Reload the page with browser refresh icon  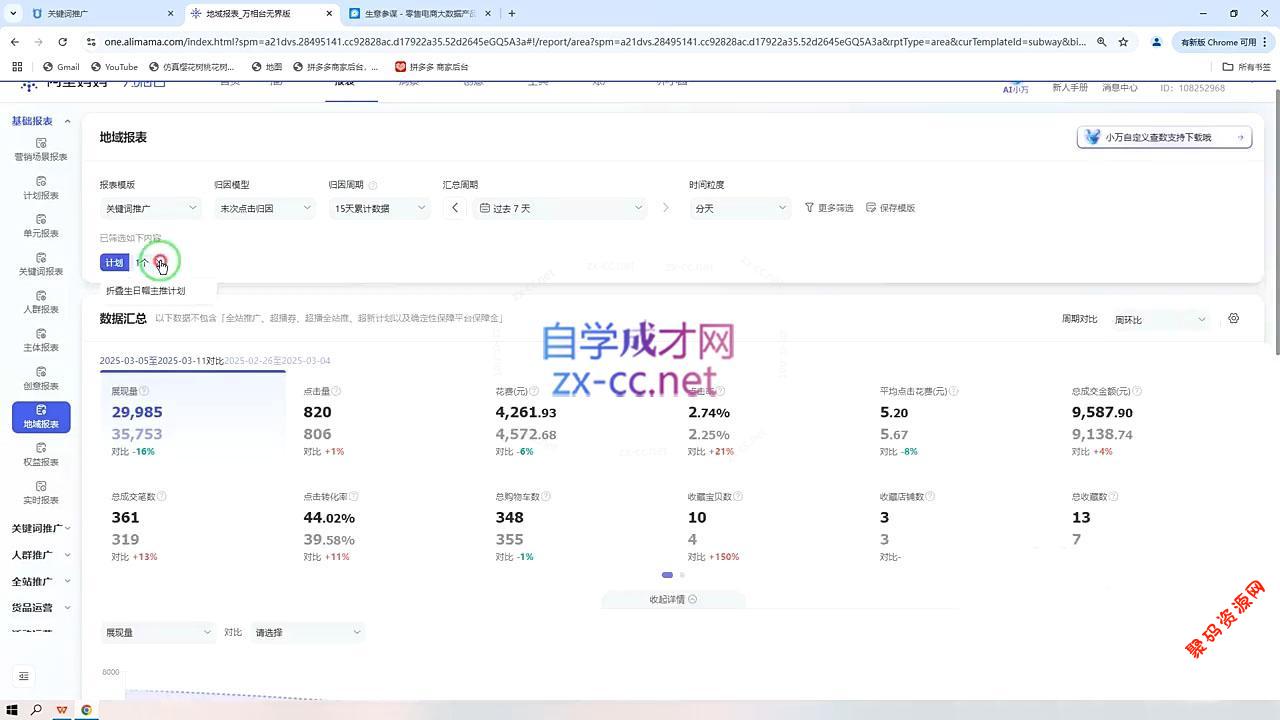point(62,42)
